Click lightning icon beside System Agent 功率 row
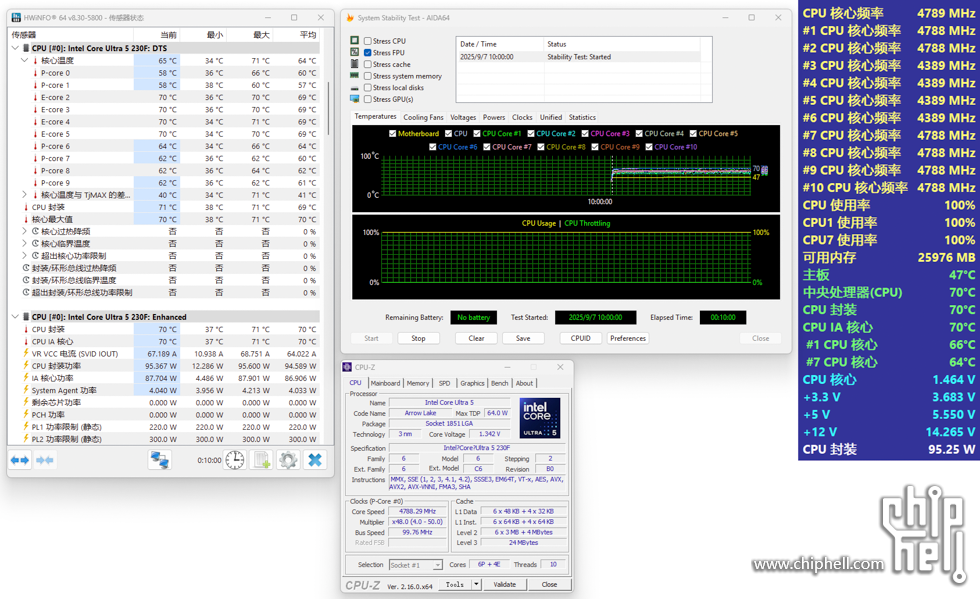The image size is (980, 599). pos(26,390)
